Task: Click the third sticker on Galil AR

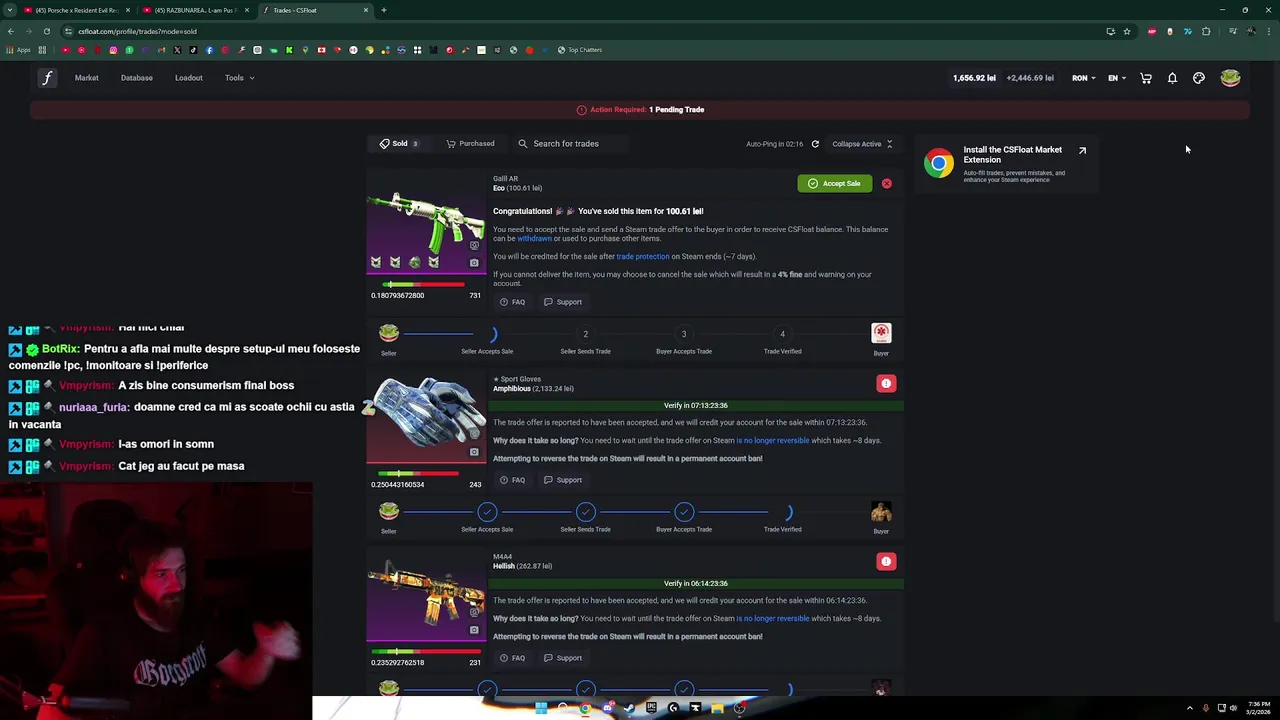Action: tap(414, 262)
